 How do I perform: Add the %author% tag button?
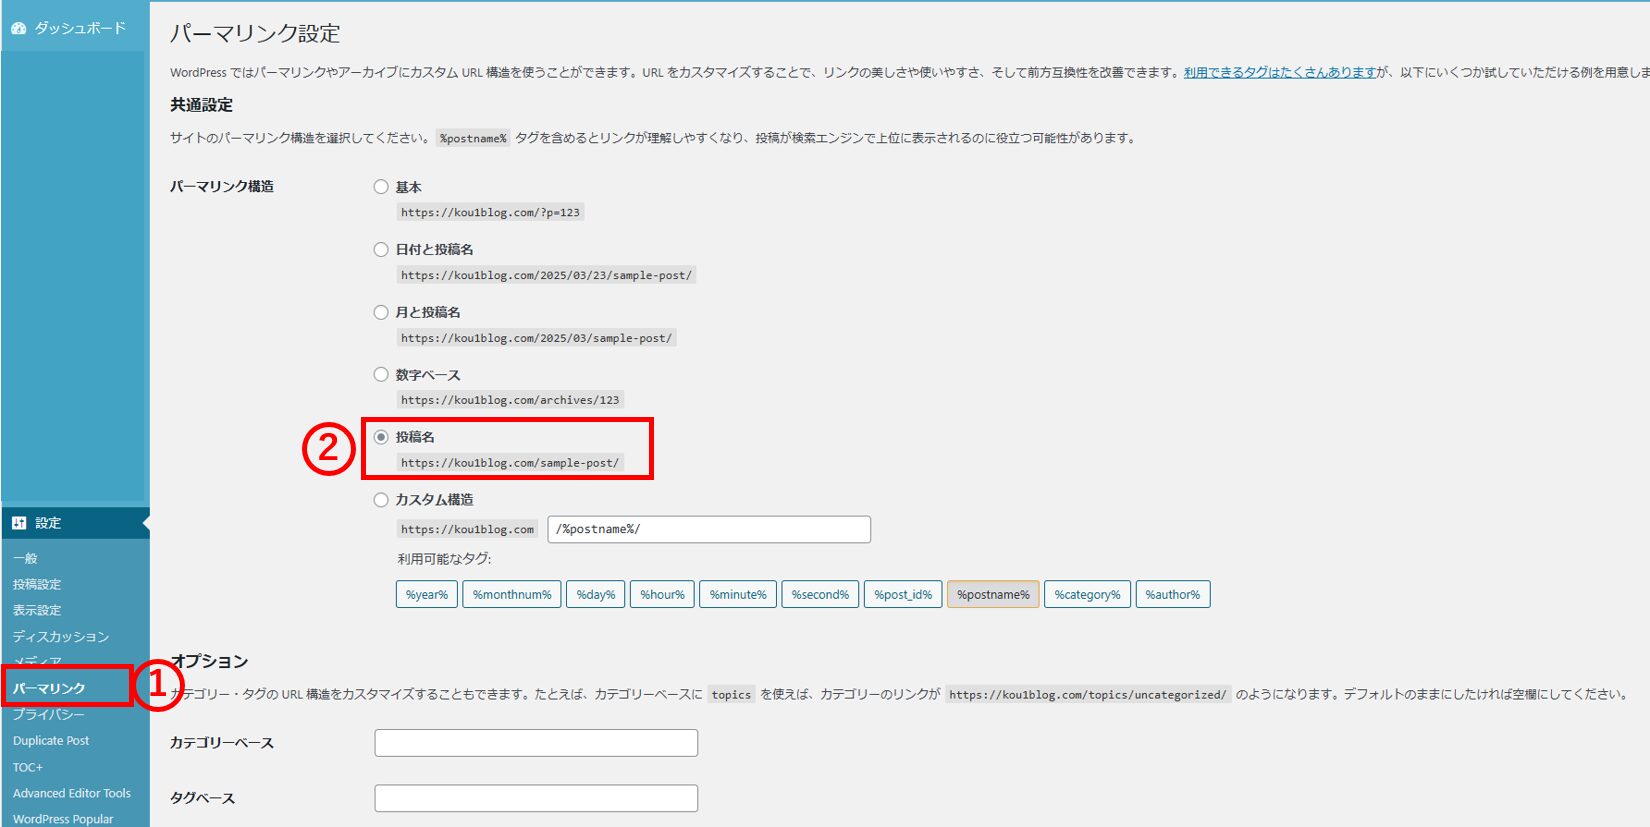pos(1173,594)
